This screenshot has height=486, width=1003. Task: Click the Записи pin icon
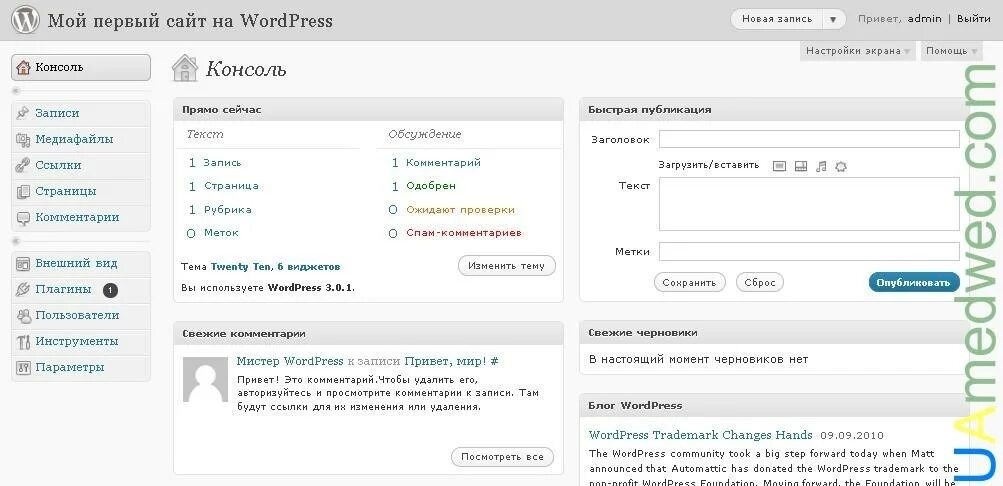click(23, 113)
